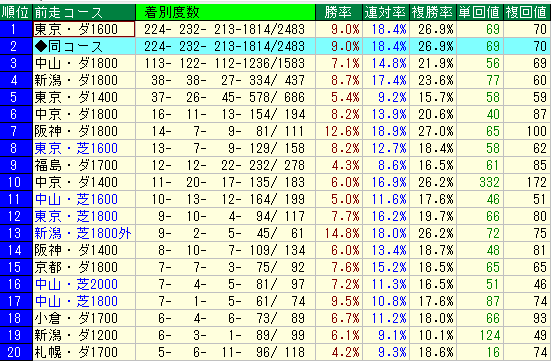Sort by the 勝率 column header
551x361 pixels.
pos(339,12)
